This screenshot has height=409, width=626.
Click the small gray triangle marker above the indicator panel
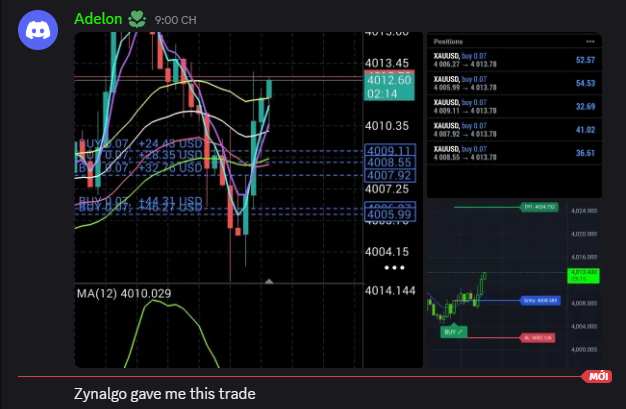[269, 282]
